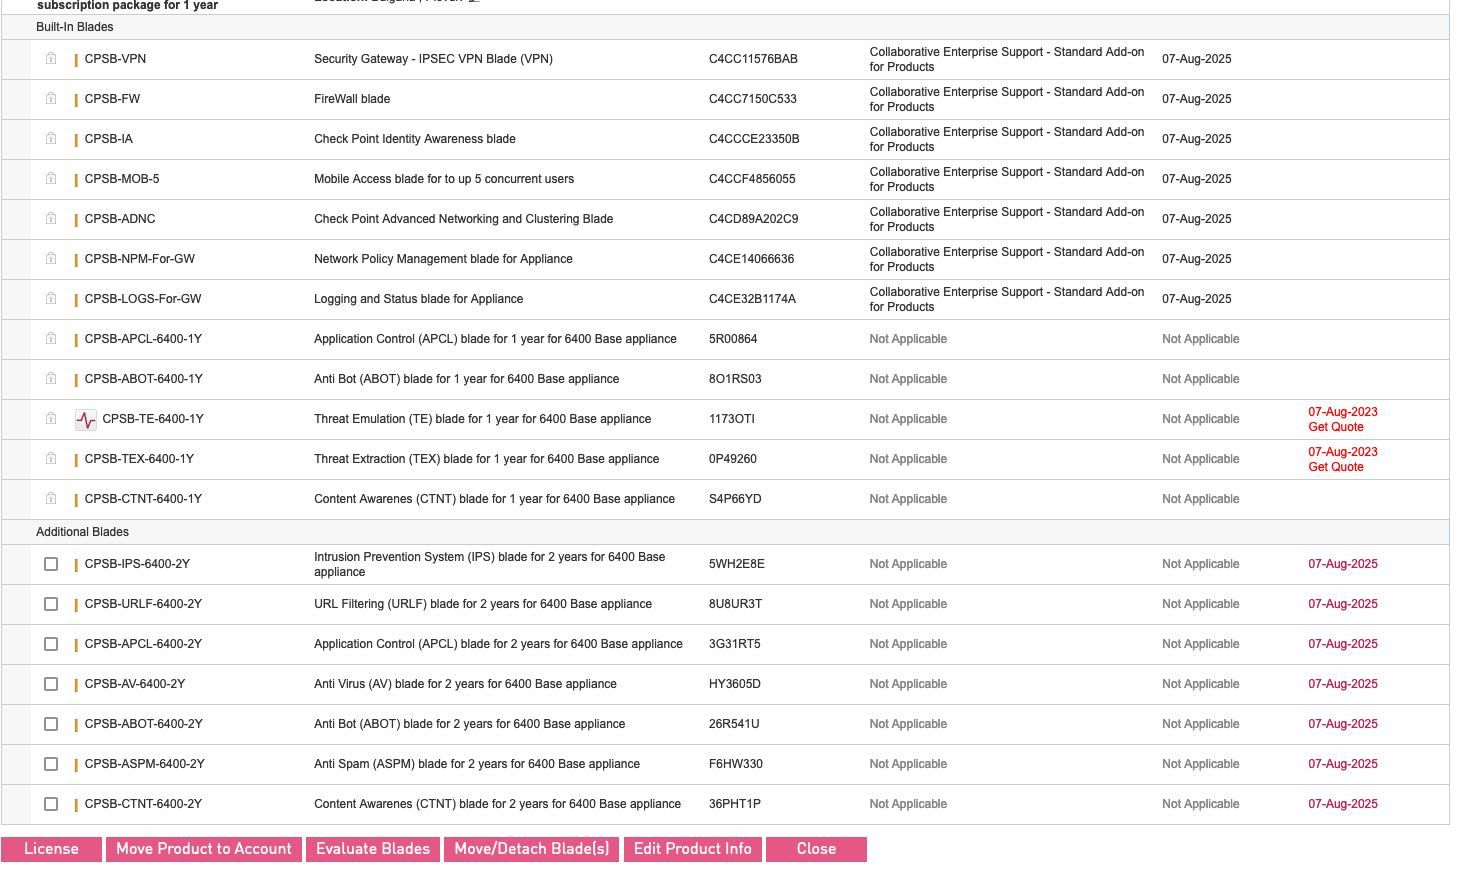Click certificate key C4CC11576BAB
Screen dimensions: 1467x894
(x=753, y=59)
